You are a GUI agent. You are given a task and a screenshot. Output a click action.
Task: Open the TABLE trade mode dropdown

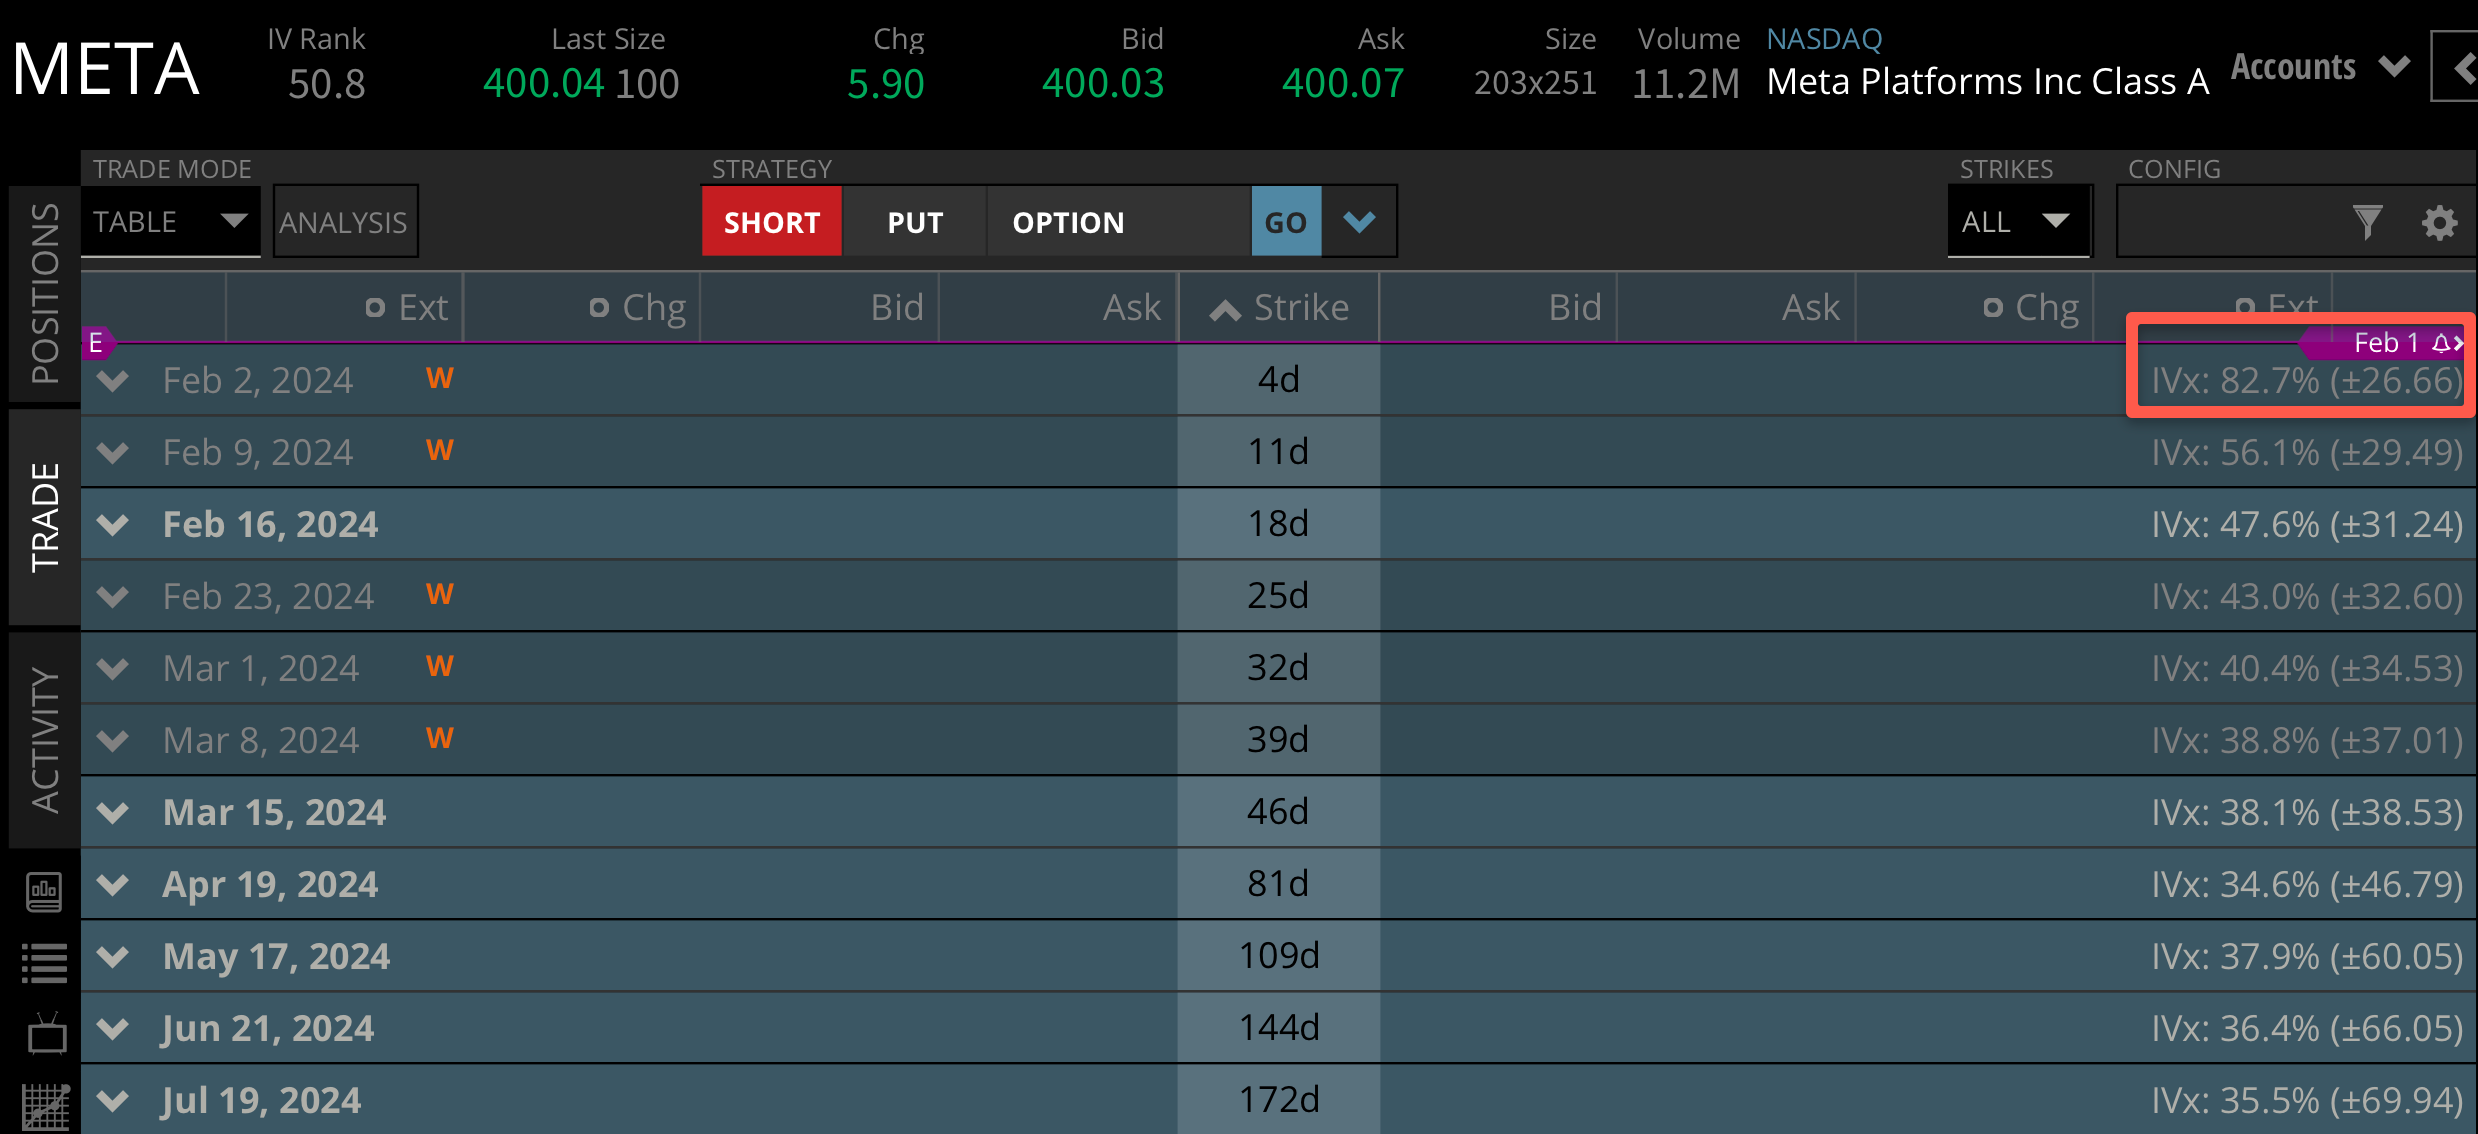click(x=170, y=221)
